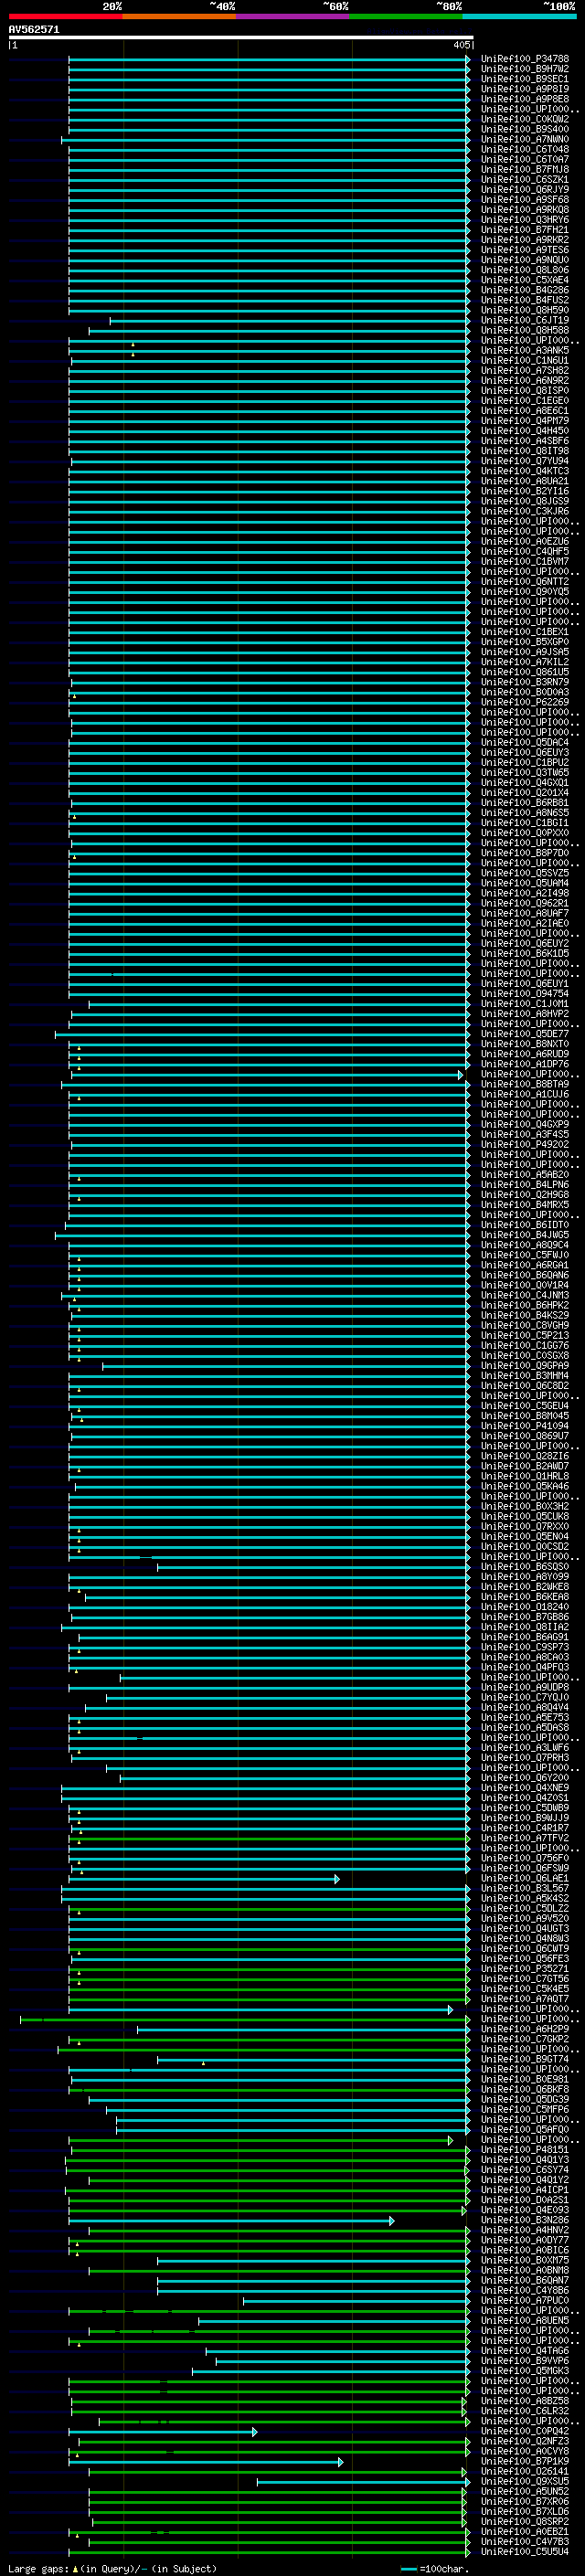Click the UniRef100_Q9GPA9 label

(x=525, y=1365)
